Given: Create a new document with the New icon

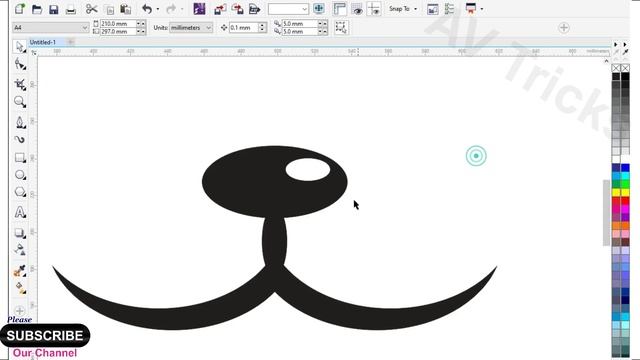Looking at the screenshot, I should pos(20,9).
